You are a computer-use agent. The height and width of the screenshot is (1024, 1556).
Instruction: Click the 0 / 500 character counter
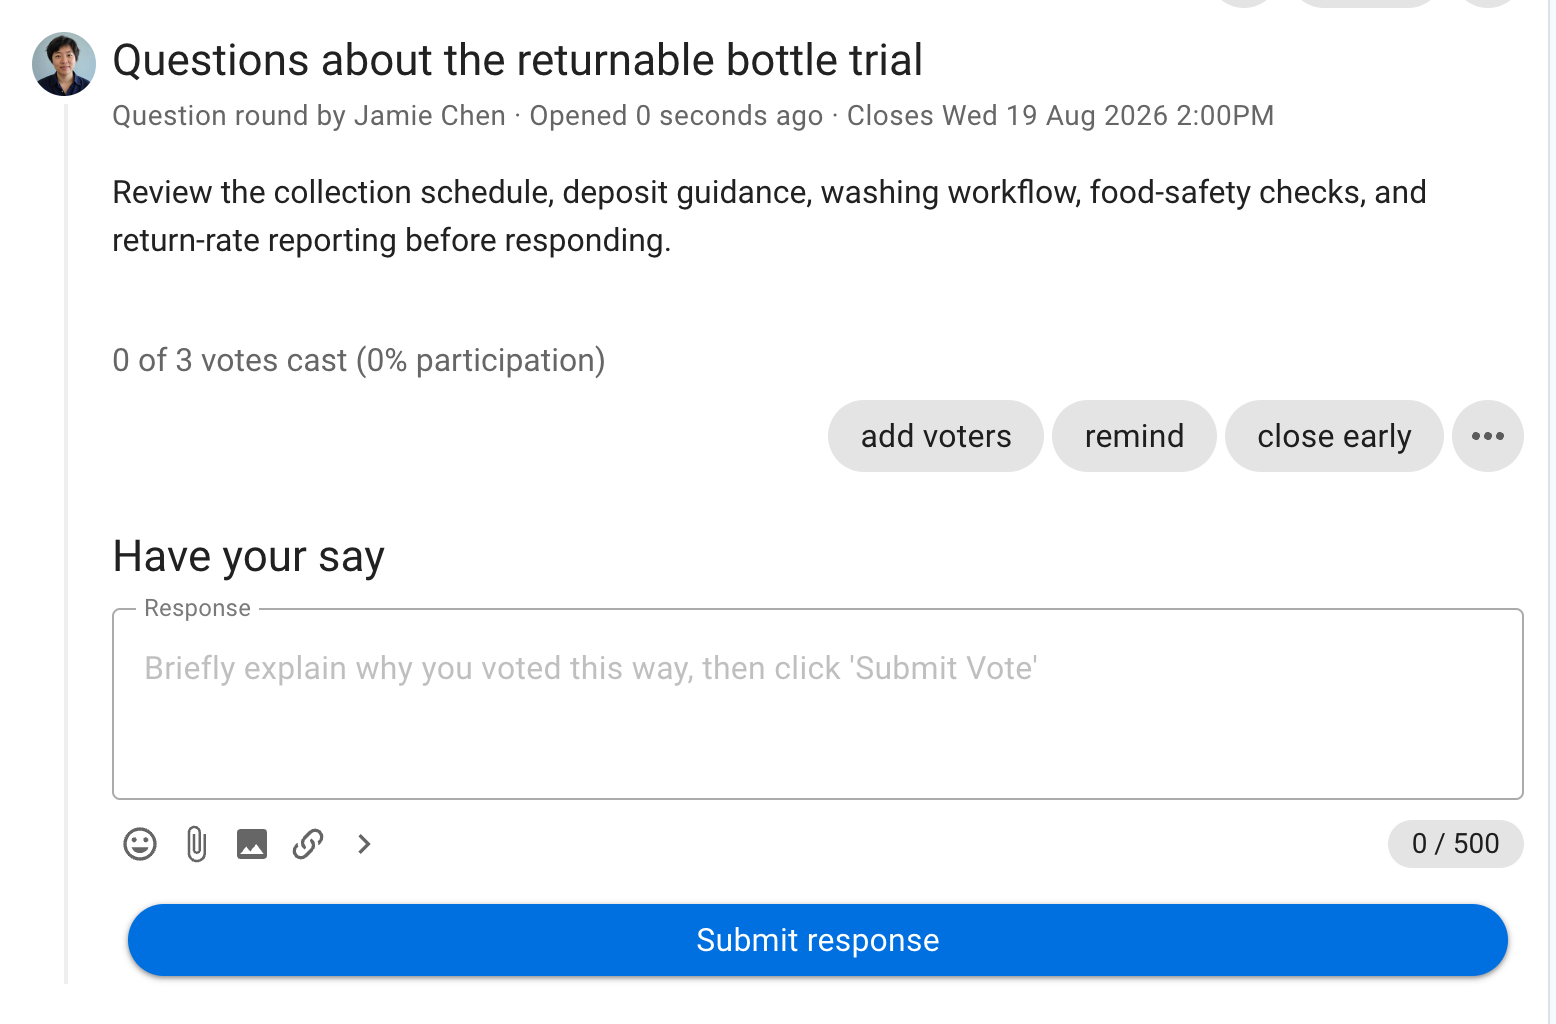coord(1455,844)
